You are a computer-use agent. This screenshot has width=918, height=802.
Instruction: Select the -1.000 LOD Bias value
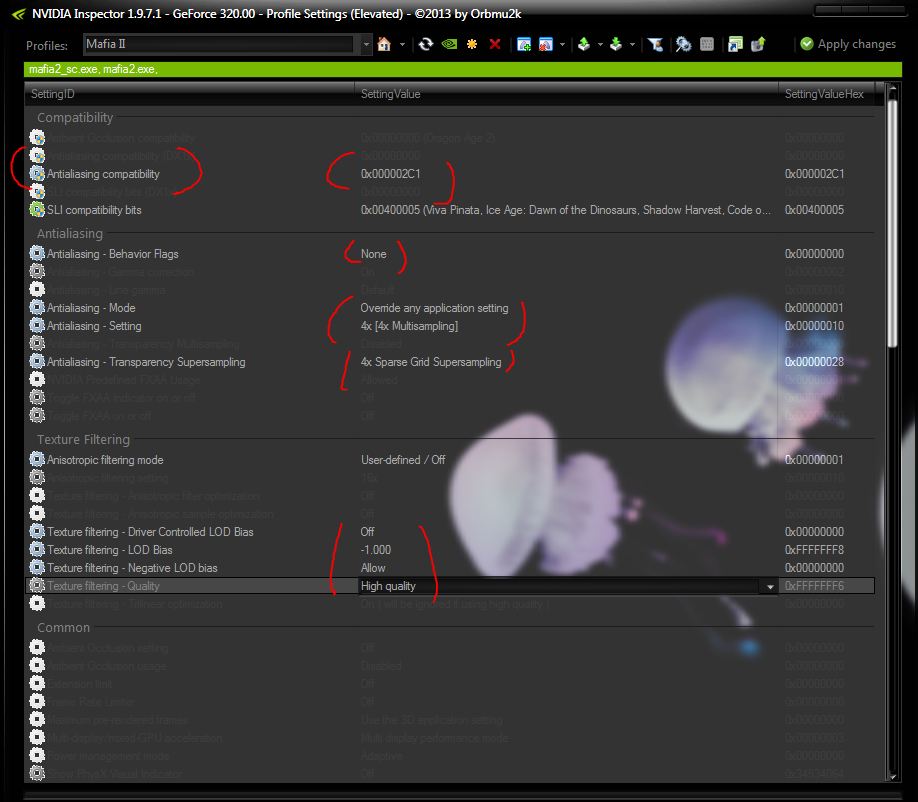375,550
